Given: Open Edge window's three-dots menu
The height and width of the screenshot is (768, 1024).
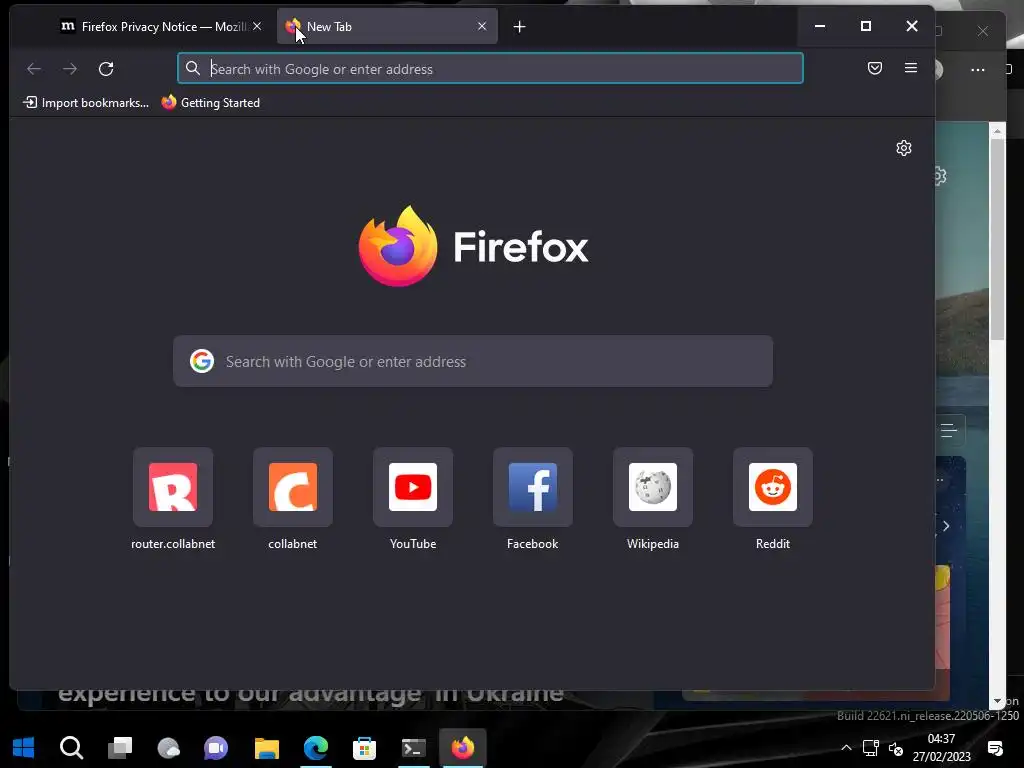Looking at the screenshot, I should 978,69.
